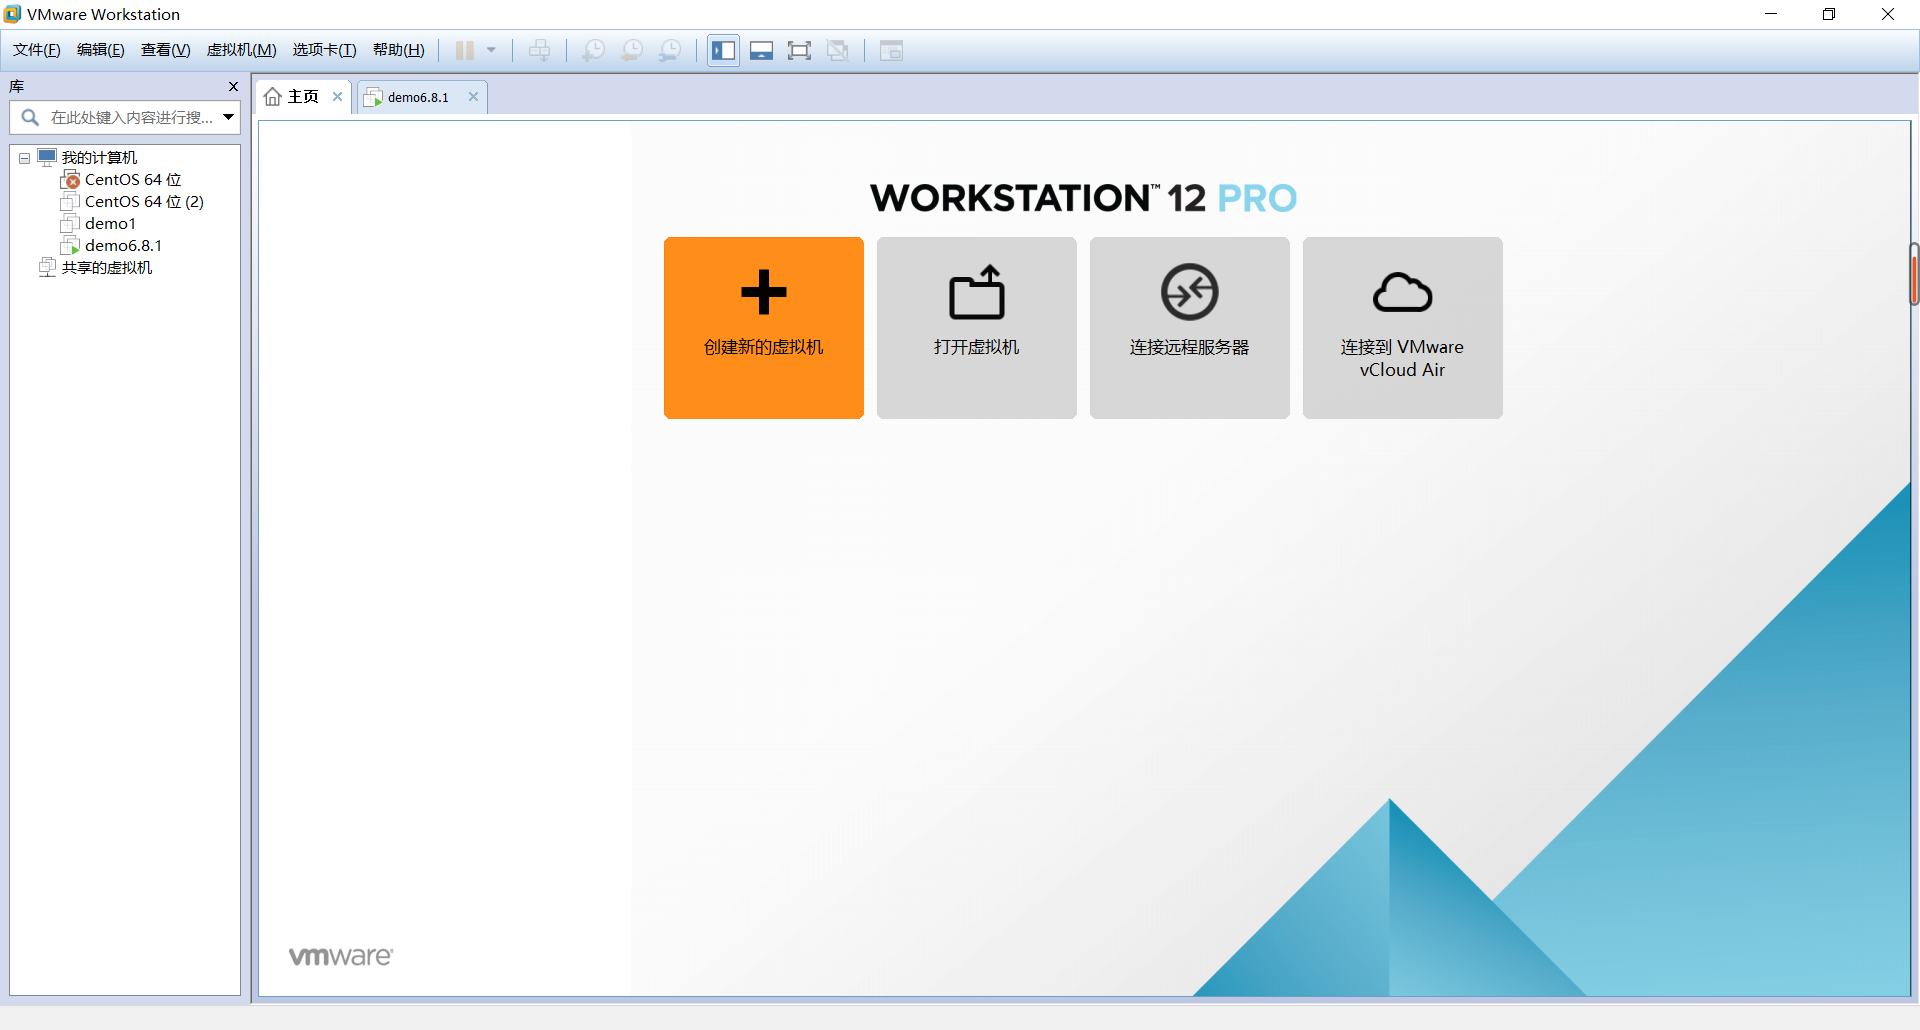Open the power options dropdown arrow
The height and width of the screenshot is (1030, 1920).
(x=491, y=50)
